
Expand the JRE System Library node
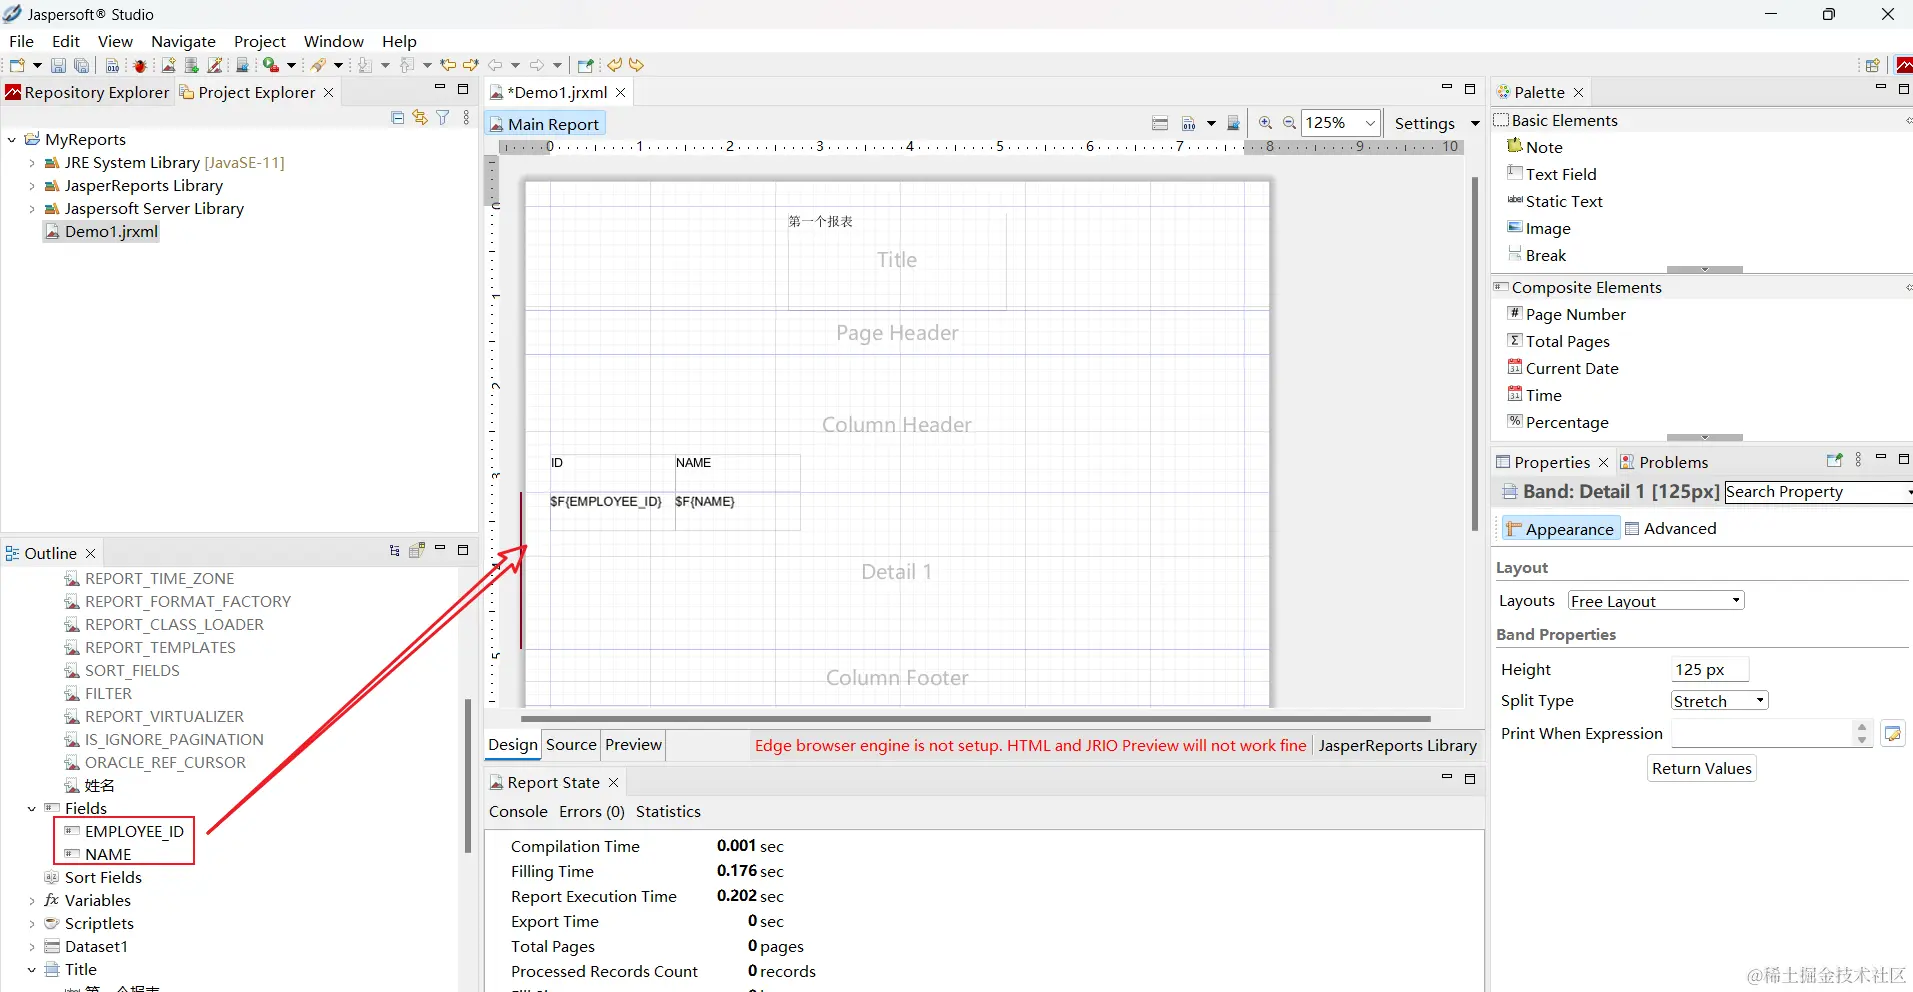click(32, 163)
